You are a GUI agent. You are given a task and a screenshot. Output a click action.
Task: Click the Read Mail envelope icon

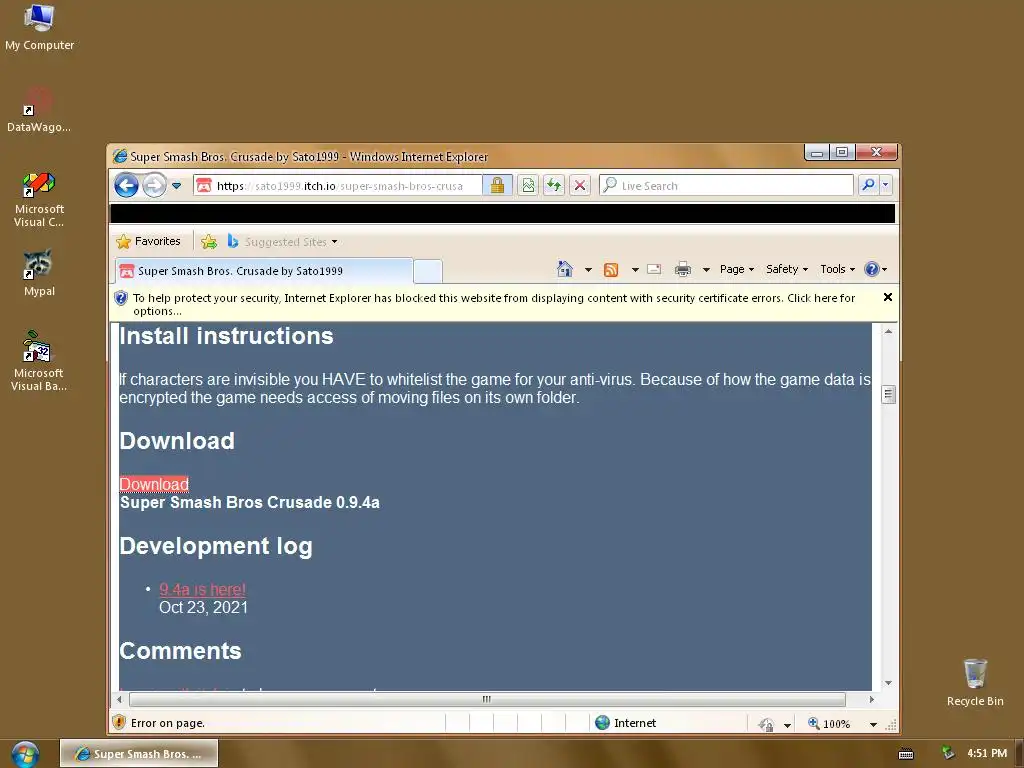(654, 269)
